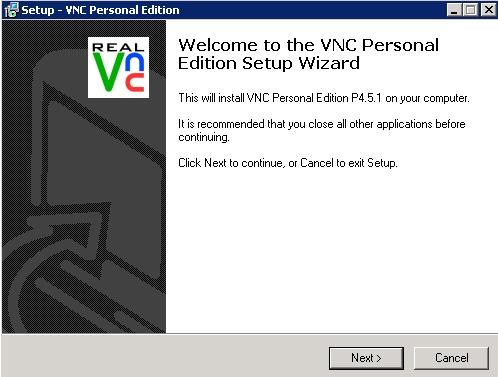The height and width of the screenshot is (377, 498).
Task: Close the VNC Setup wizard window
Action: pyautogui.click(x=488, y=10)
